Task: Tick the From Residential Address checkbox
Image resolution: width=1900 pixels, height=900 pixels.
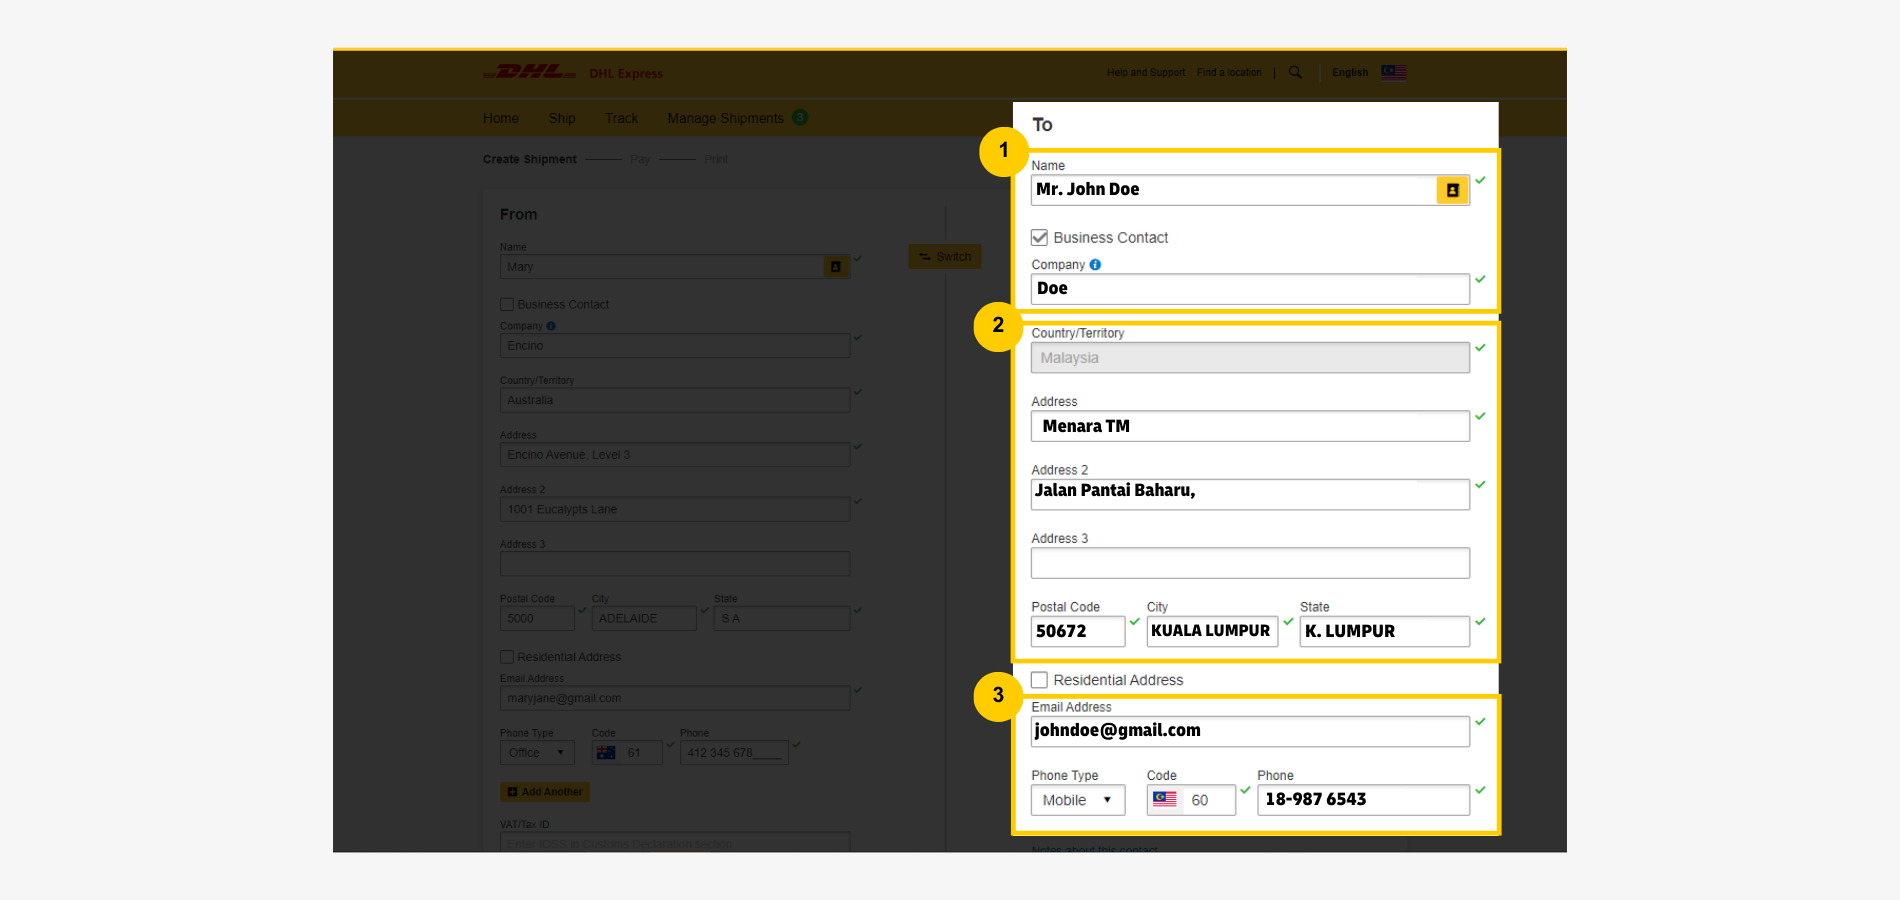Action: (507, 657)
